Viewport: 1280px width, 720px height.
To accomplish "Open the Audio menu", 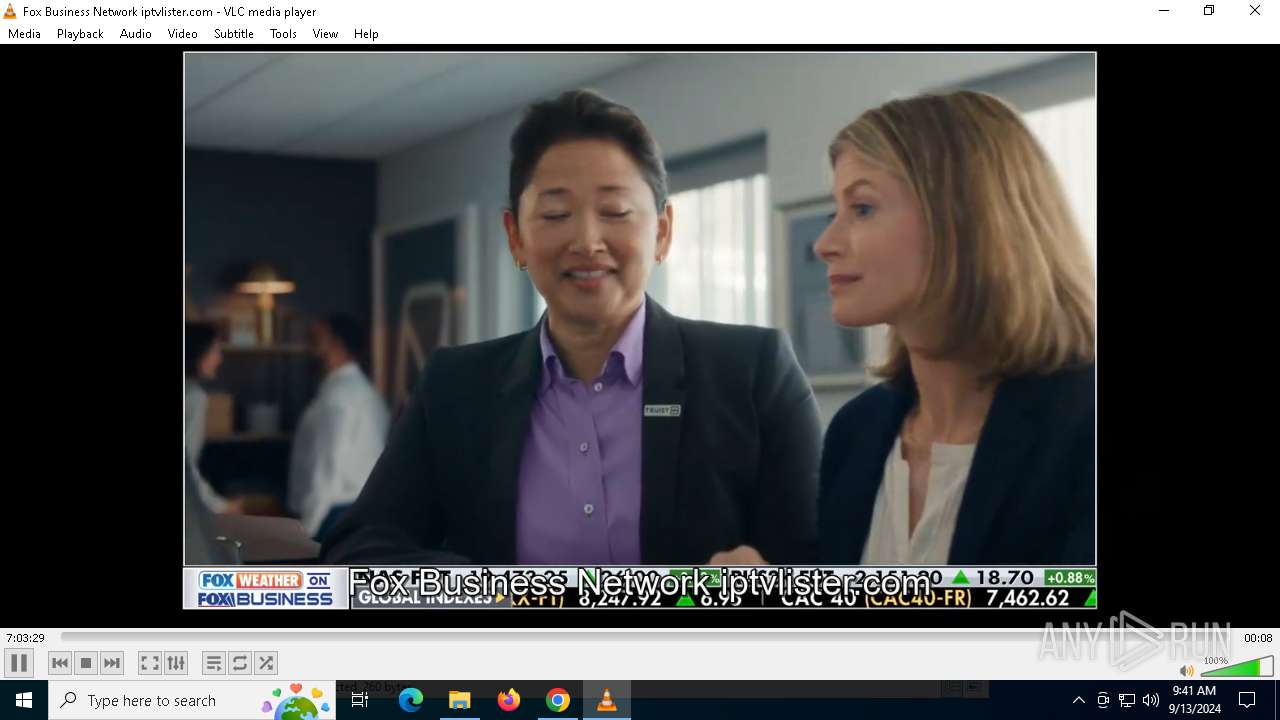I will tap(136, 34).
